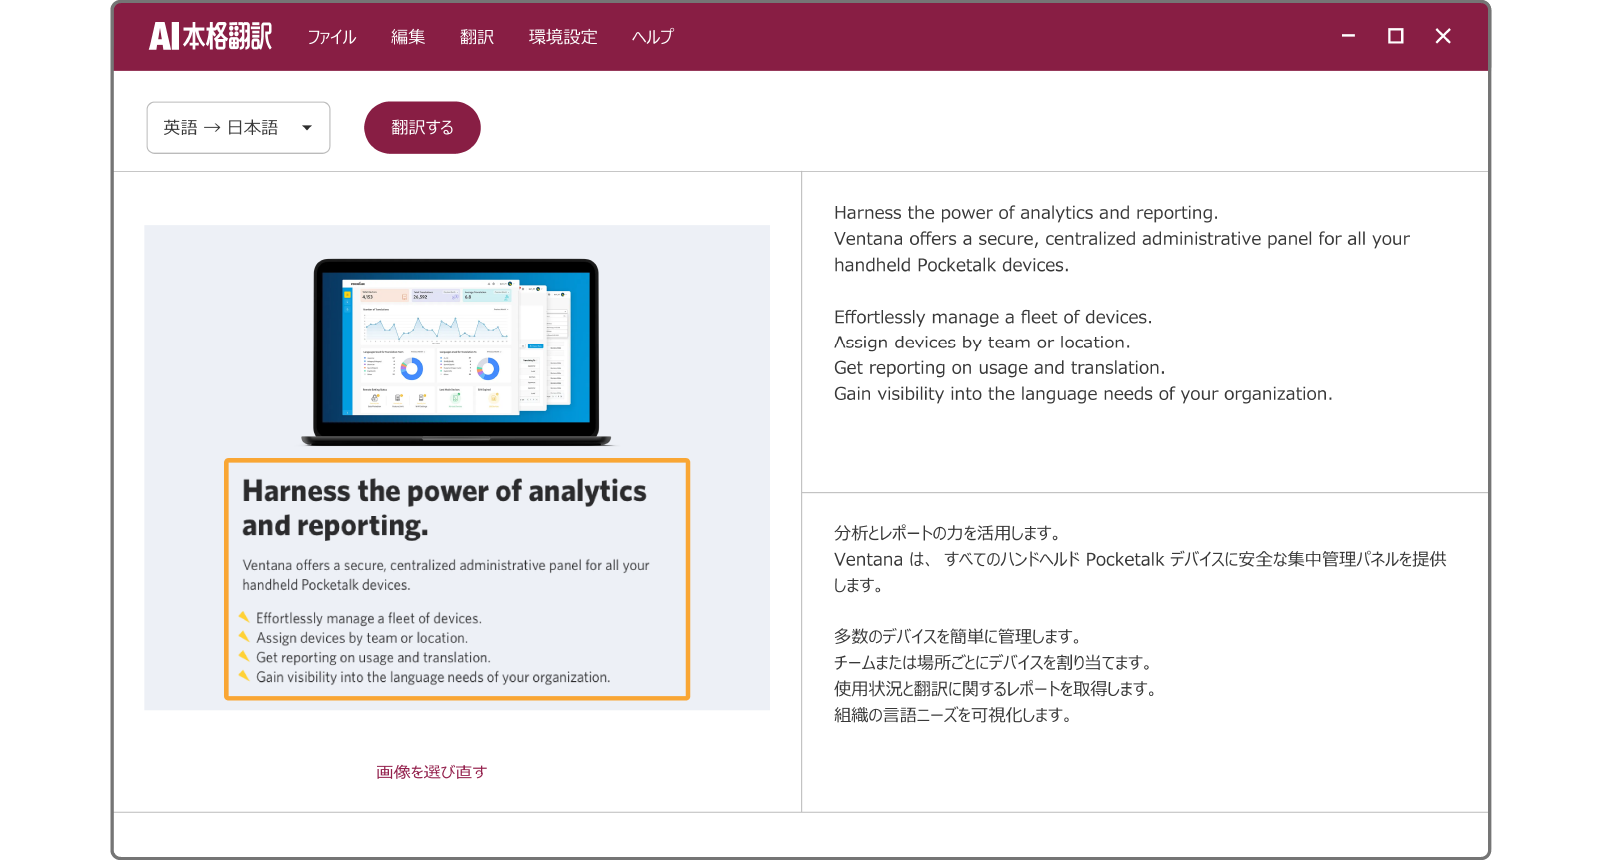
Task: Click the pencil bullet beside 'Effortlessly manage a fleet'
Action: 244,617
